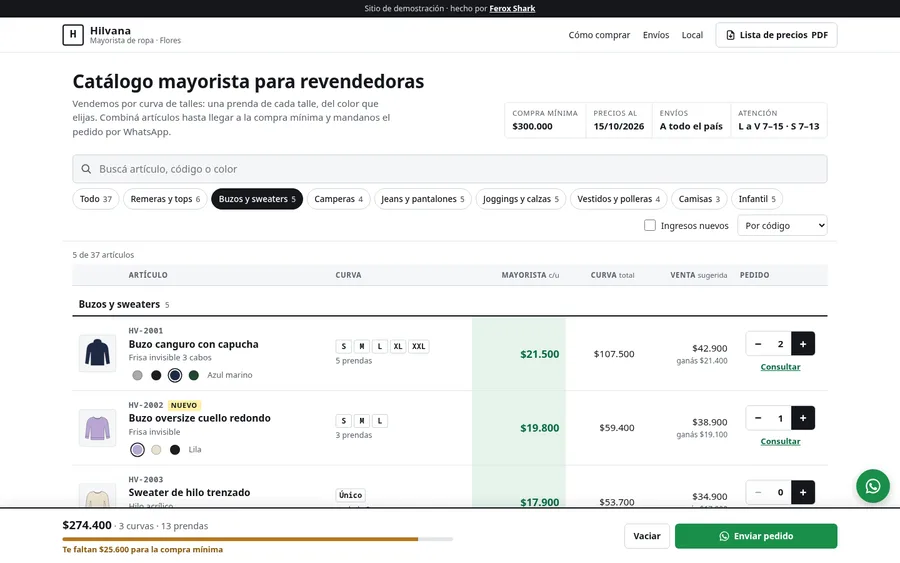900x563 pixels.
Task: Select the Buzos y sweaters chip
Action: tap(257, 199)
